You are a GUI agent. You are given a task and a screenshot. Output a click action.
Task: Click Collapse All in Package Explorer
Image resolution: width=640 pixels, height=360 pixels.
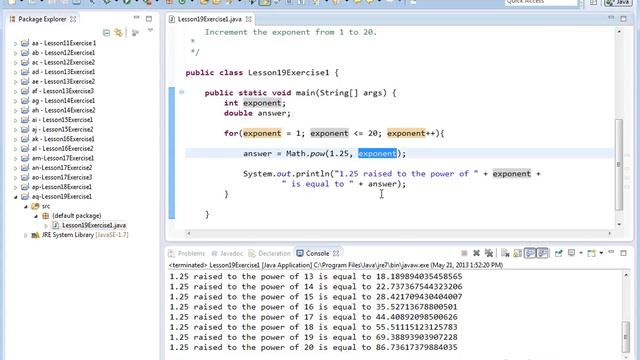[x=106, y=33]
